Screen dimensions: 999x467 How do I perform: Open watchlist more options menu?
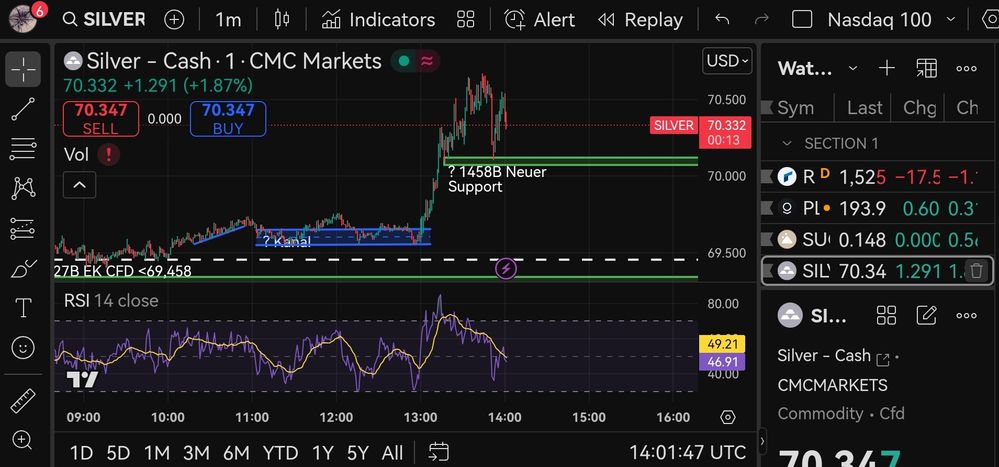(x=967, y=68)
